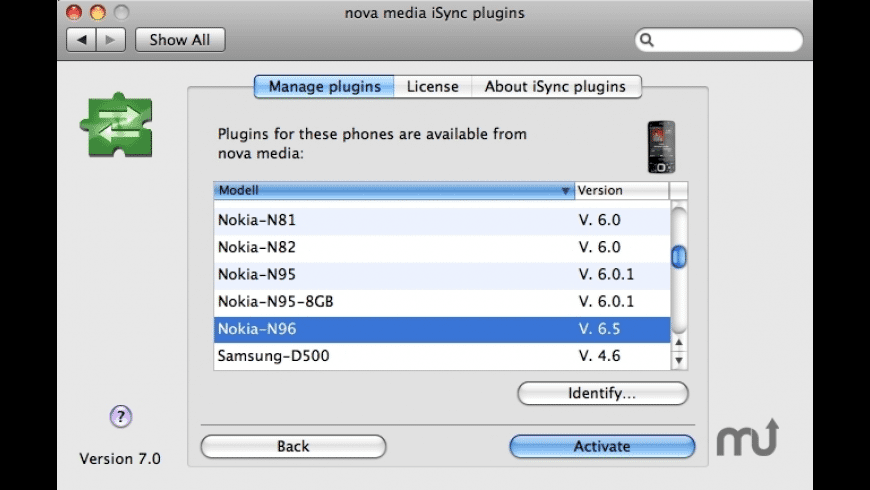Image resolution: width=870 pixels, height=490 pixels.
Task: Select the Nokia-N81 row
Action: (442, 220)
